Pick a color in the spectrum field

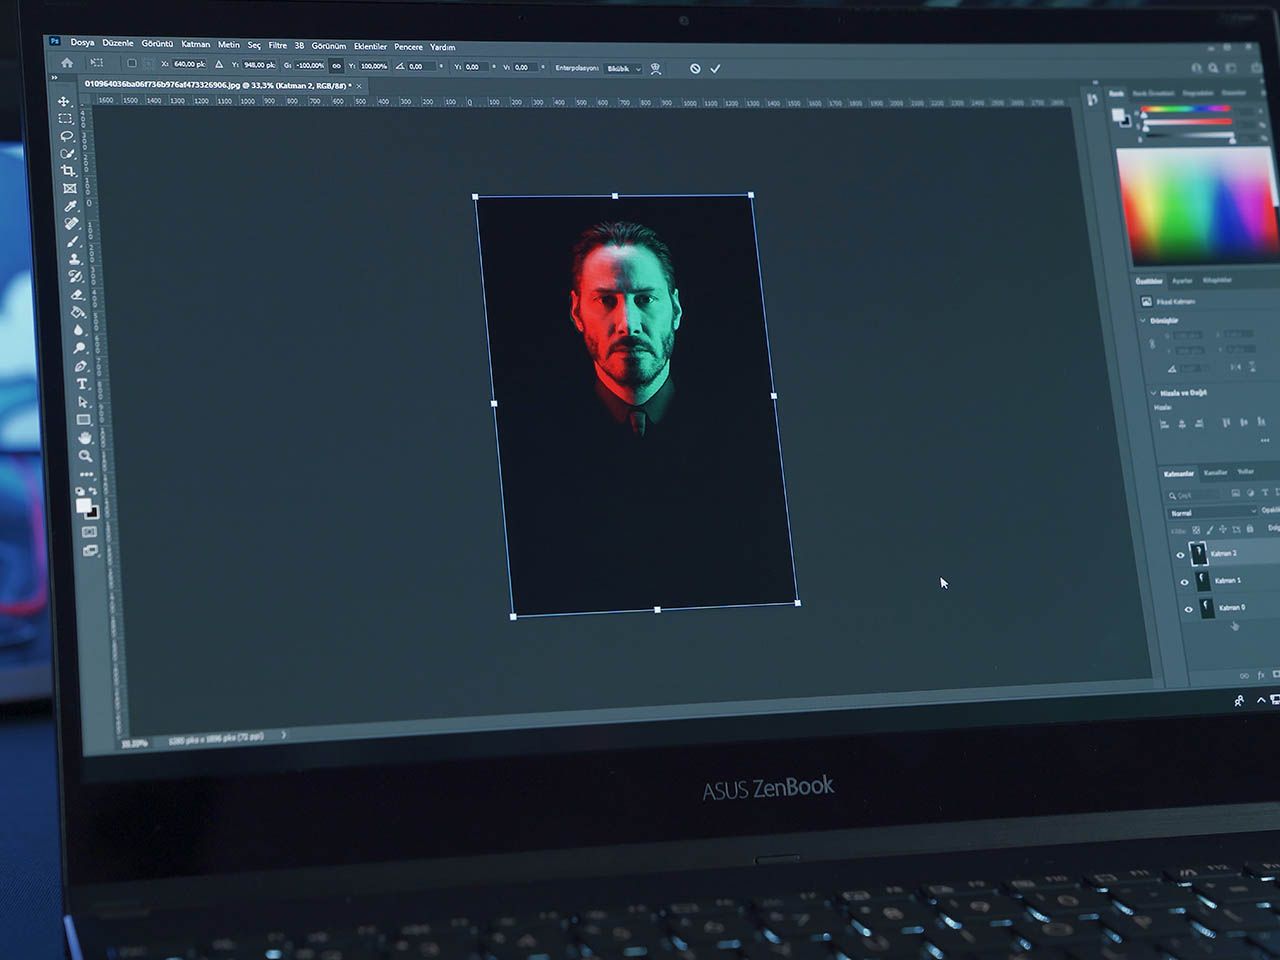pyautogui.click(x=1197, y=206)
